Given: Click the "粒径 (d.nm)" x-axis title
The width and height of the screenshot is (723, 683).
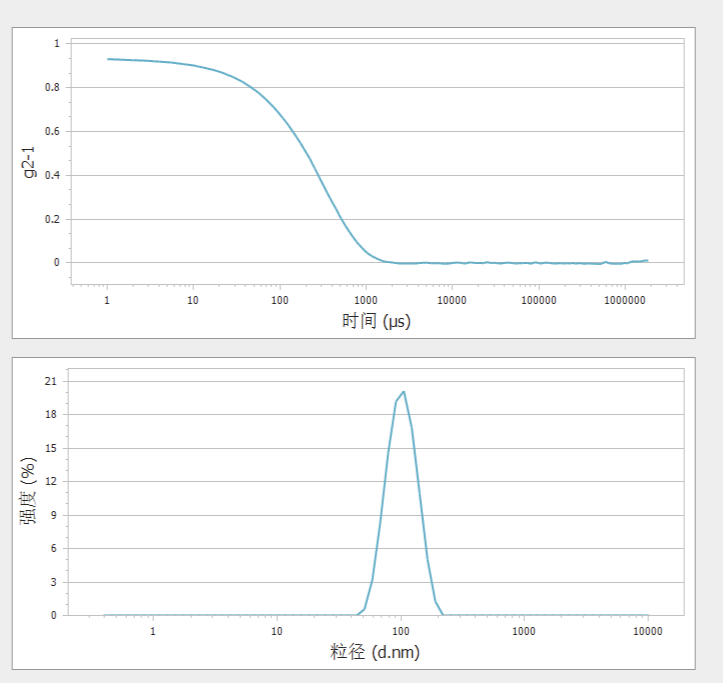Looking at the screenshot, I should click(x=375, y=652).
